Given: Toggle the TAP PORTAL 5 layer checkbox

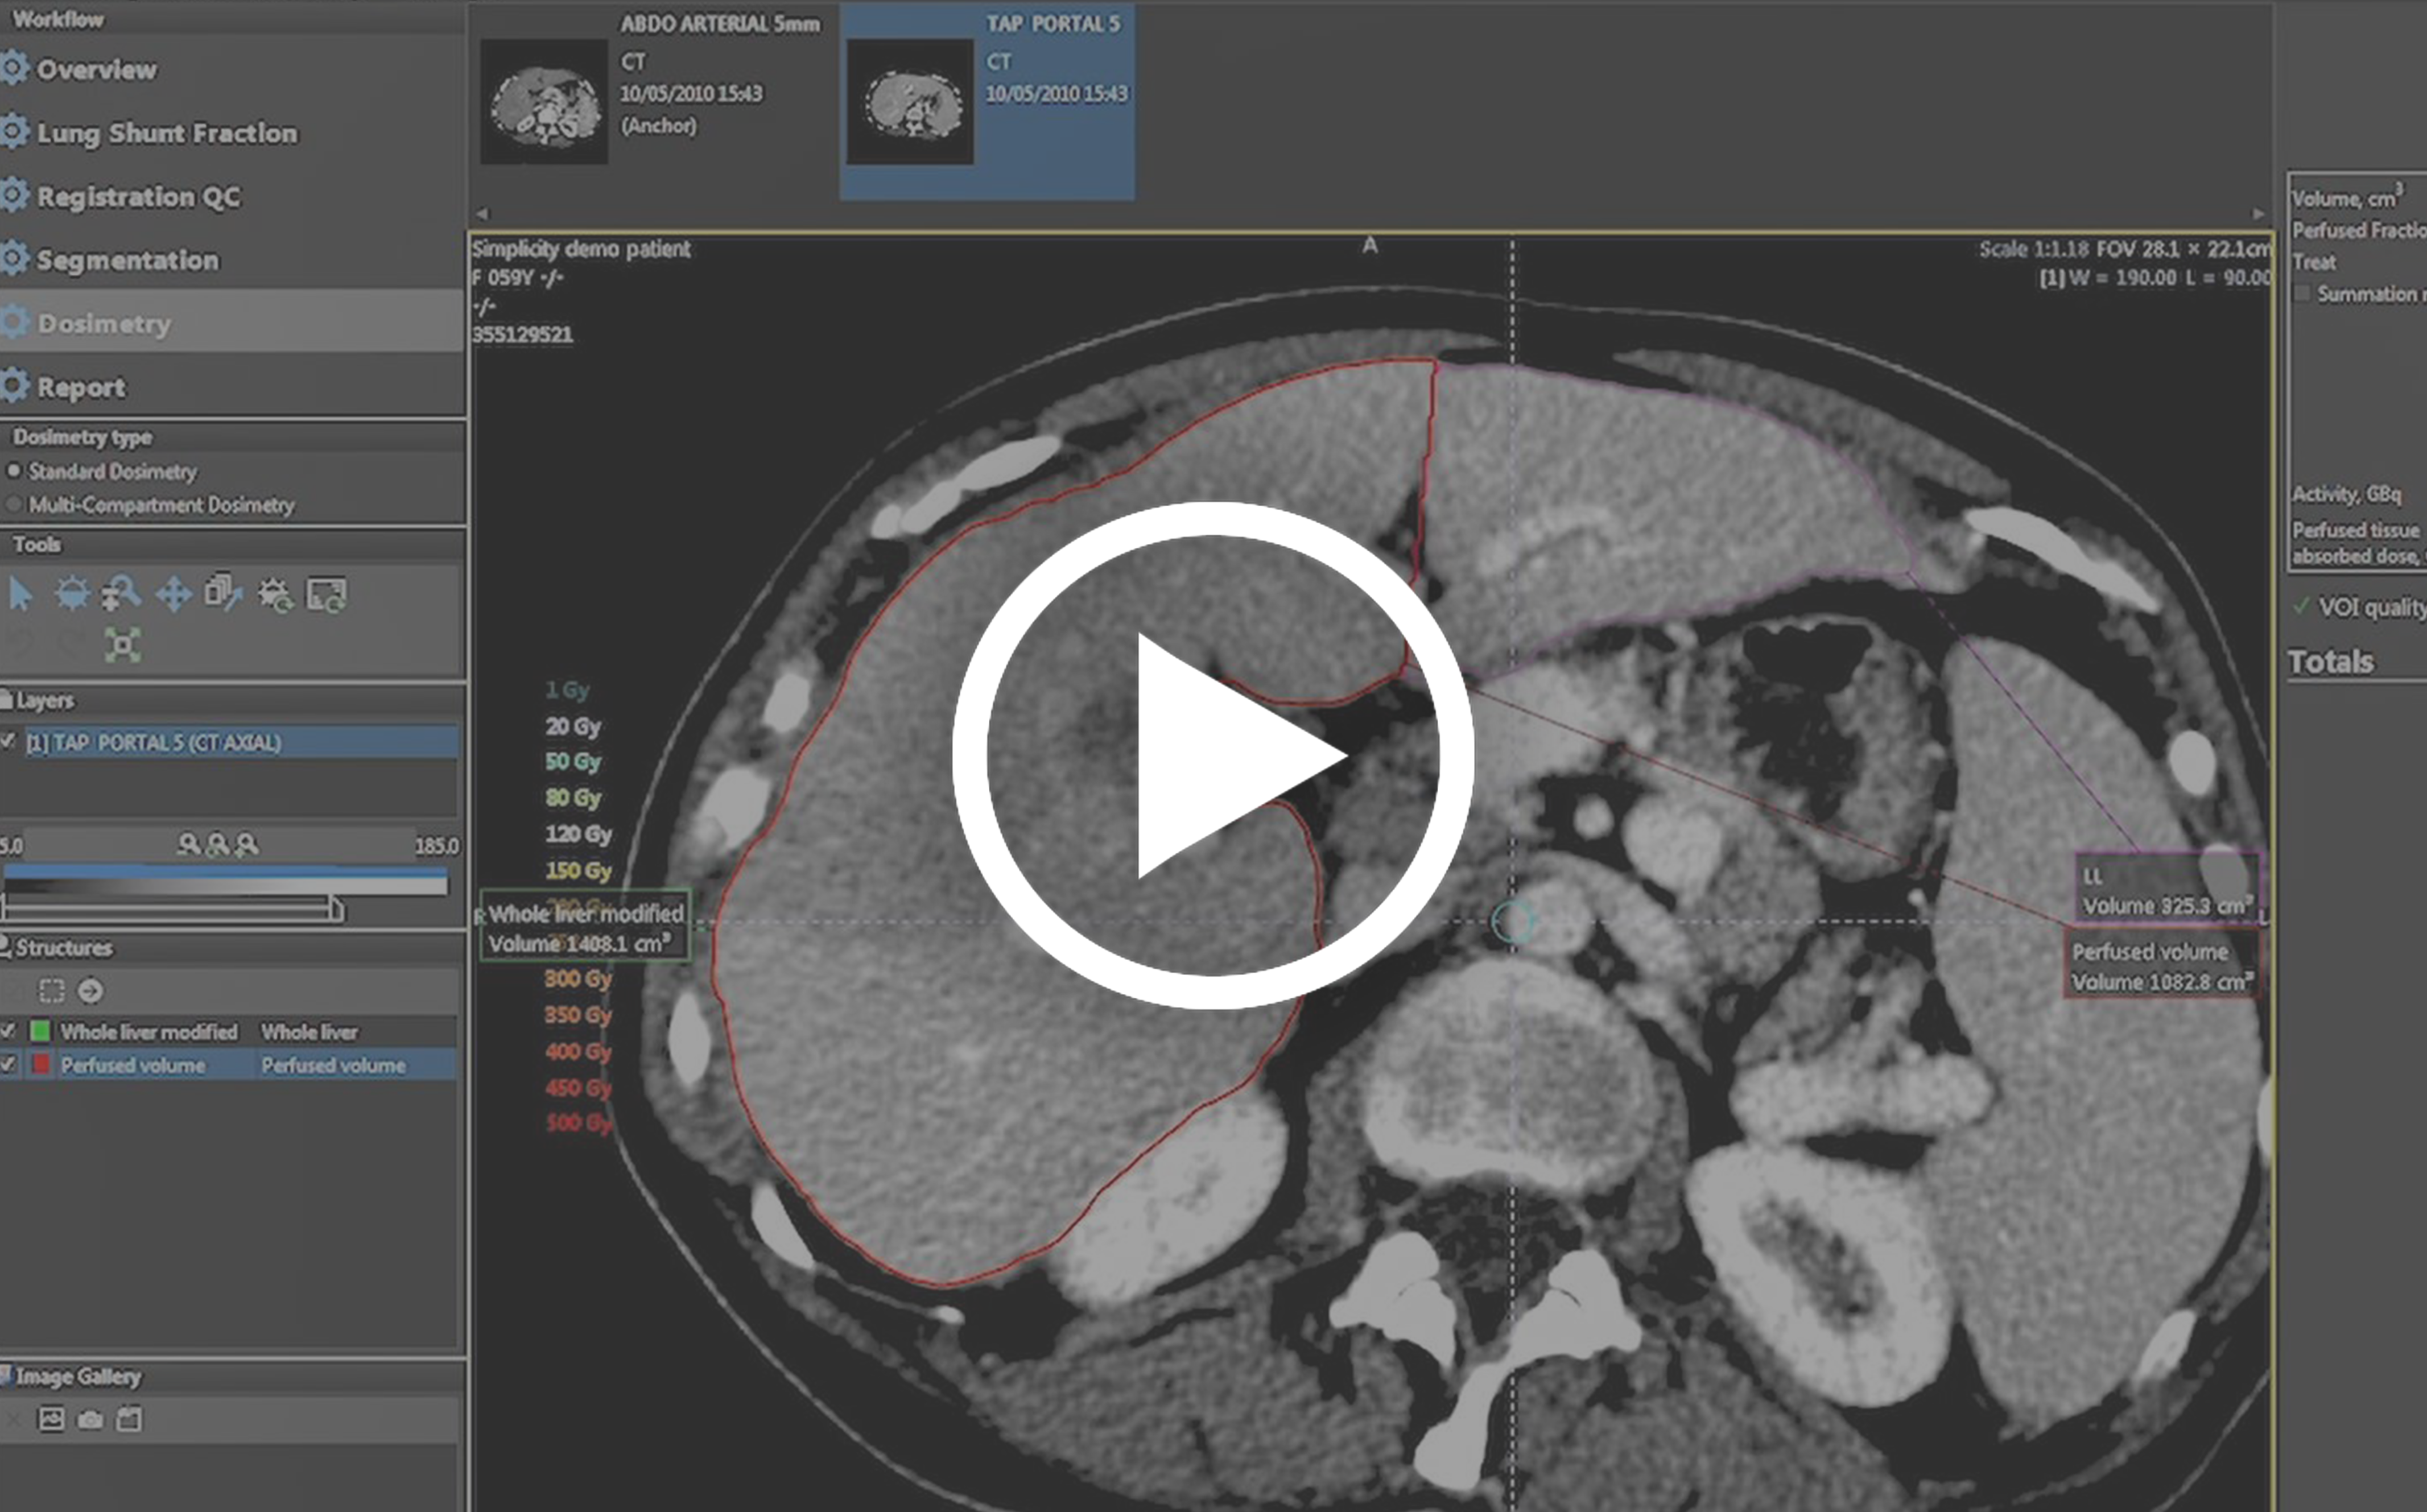Looking at the screenshot, I should click(9, 741).
